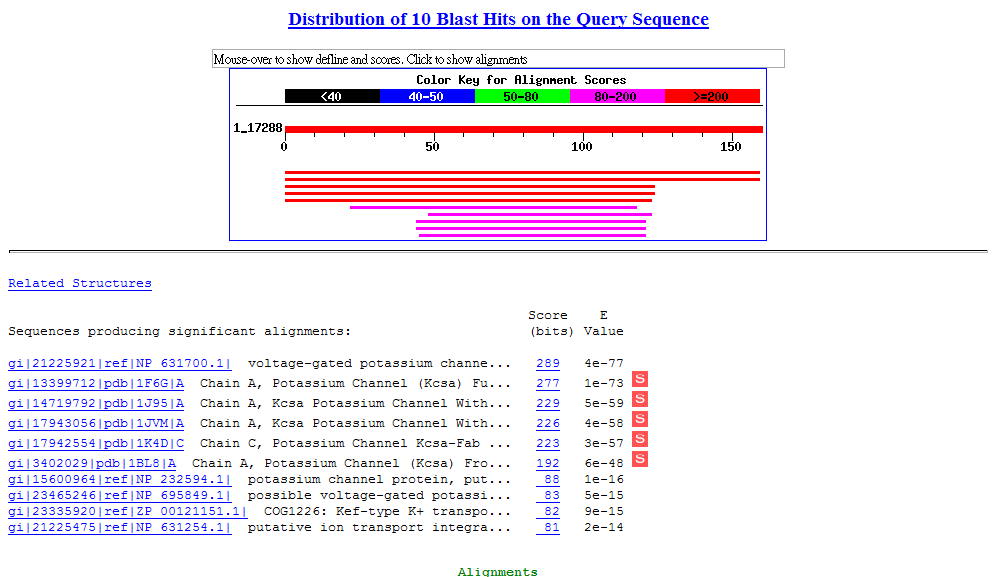Open the gi|3402029|pdb|1BL8|A entry
The width and height of the screenshot is (997, 577).
92,464
